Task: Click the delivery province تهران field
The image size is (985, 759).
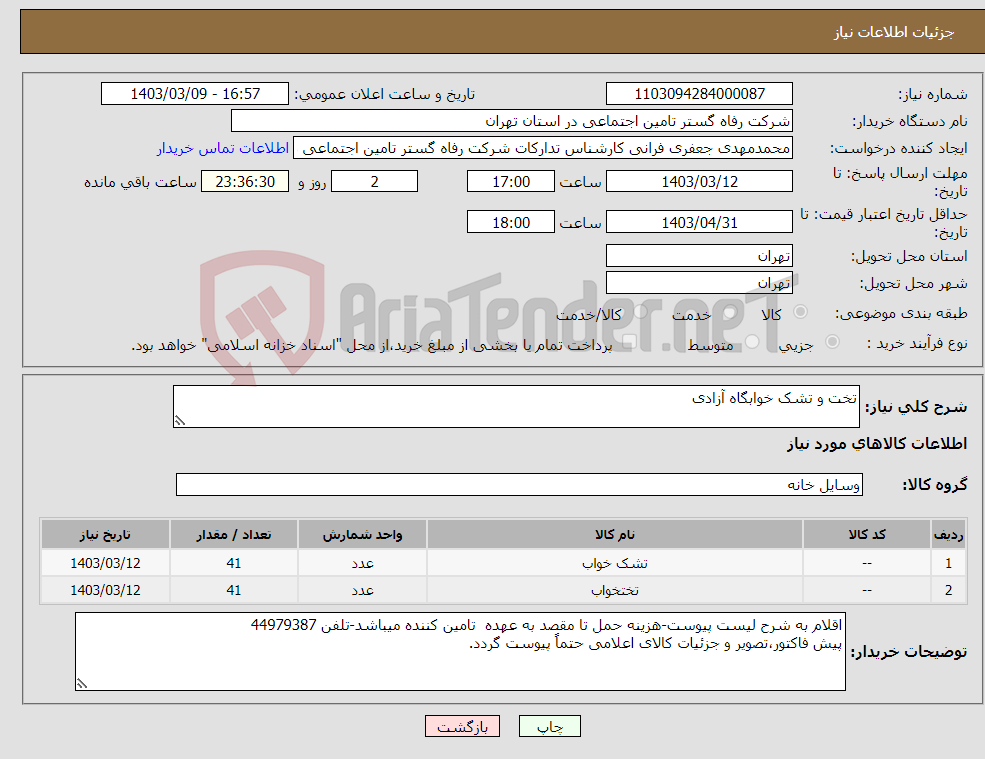Action: click(x=699, y=256)
